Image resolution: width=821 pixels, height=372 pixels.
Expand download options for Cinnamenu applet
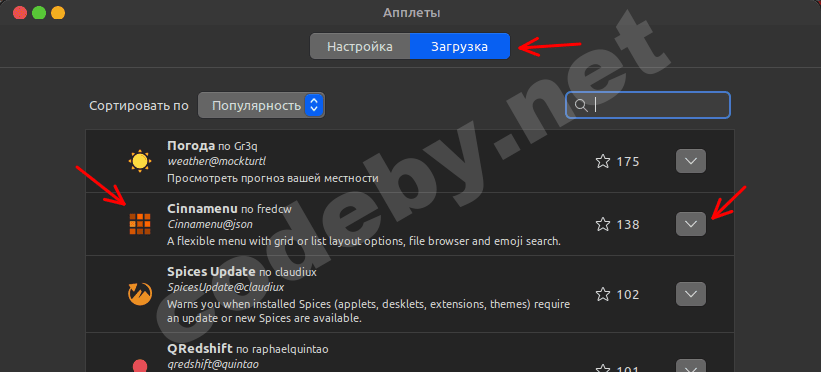[x=691, y=224]
